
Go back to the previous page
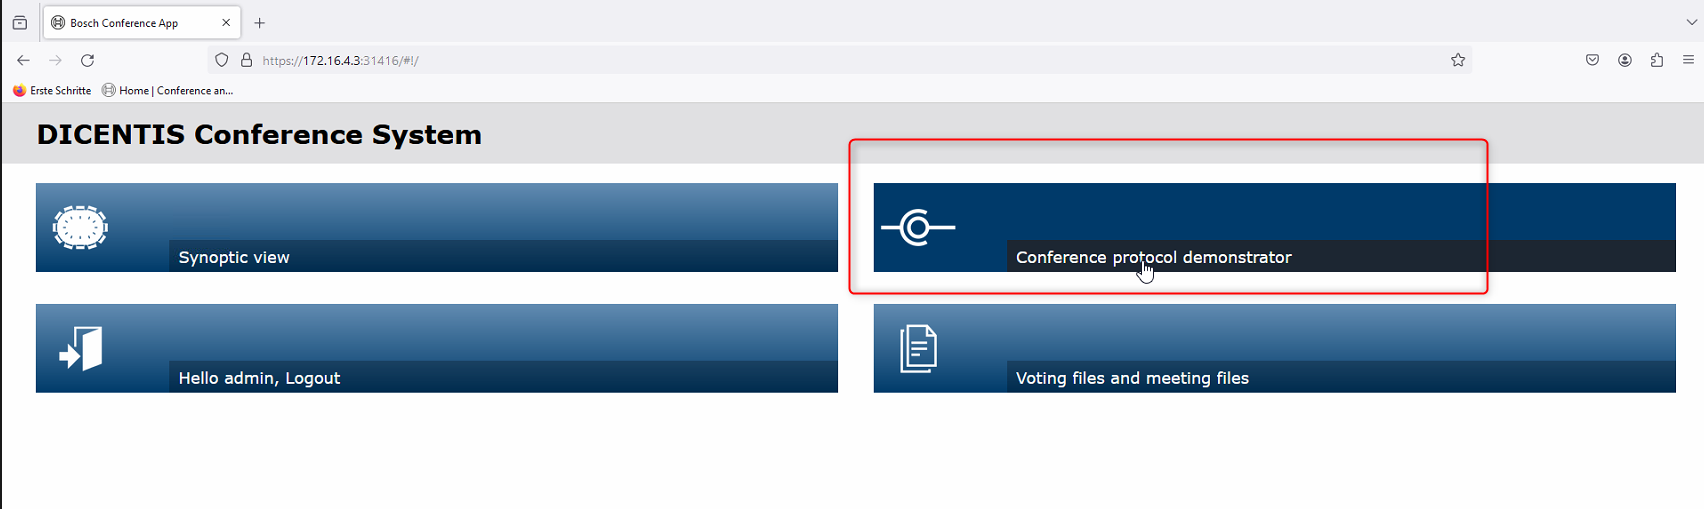(24, 60)
